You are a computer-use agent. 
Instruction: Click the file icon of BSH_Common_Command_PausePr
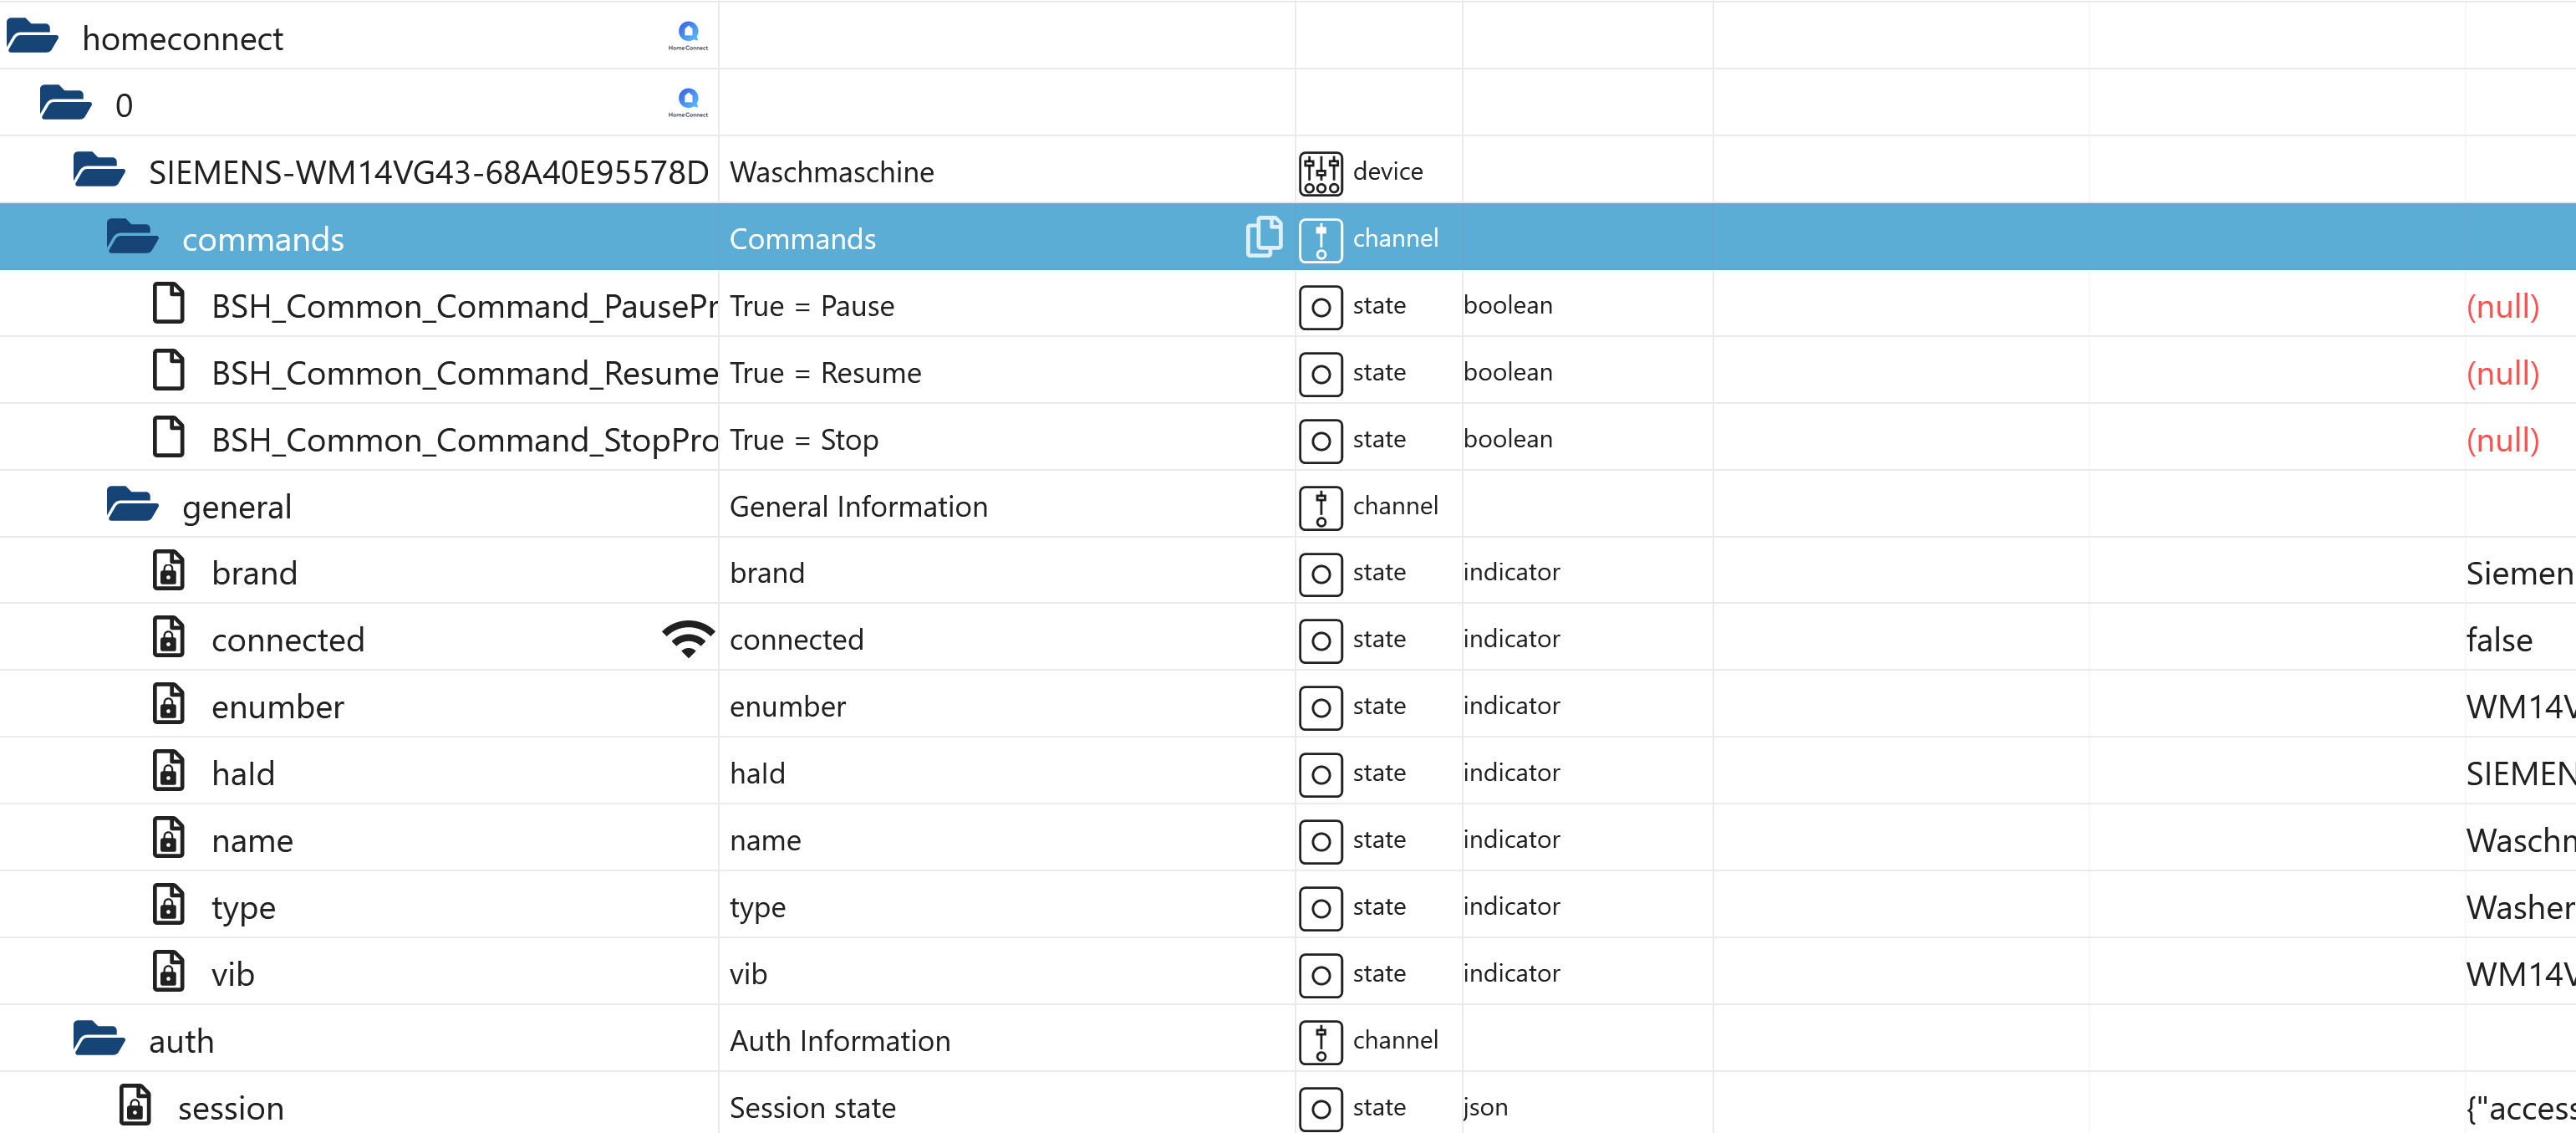pyautogui.click(x=168, y=304)
